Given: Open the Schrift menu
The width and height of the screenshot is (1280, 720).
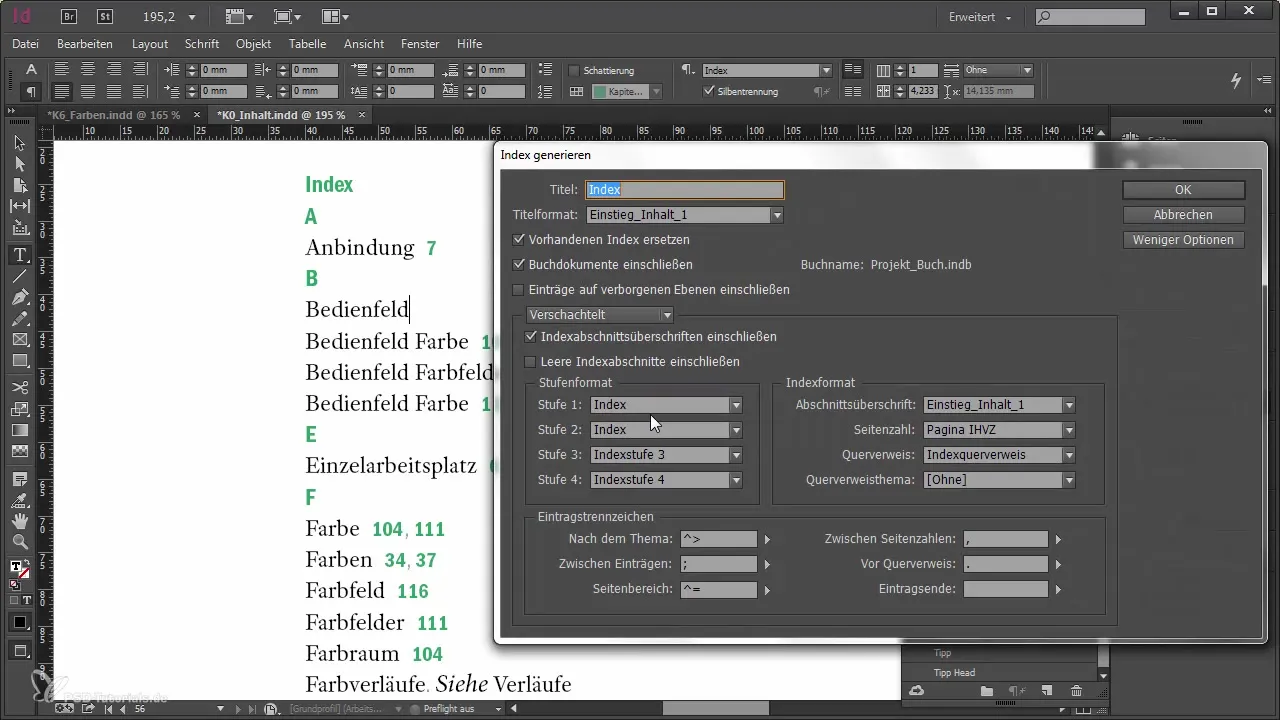Looking at the screenshot, I should click(x=202, y=44).
